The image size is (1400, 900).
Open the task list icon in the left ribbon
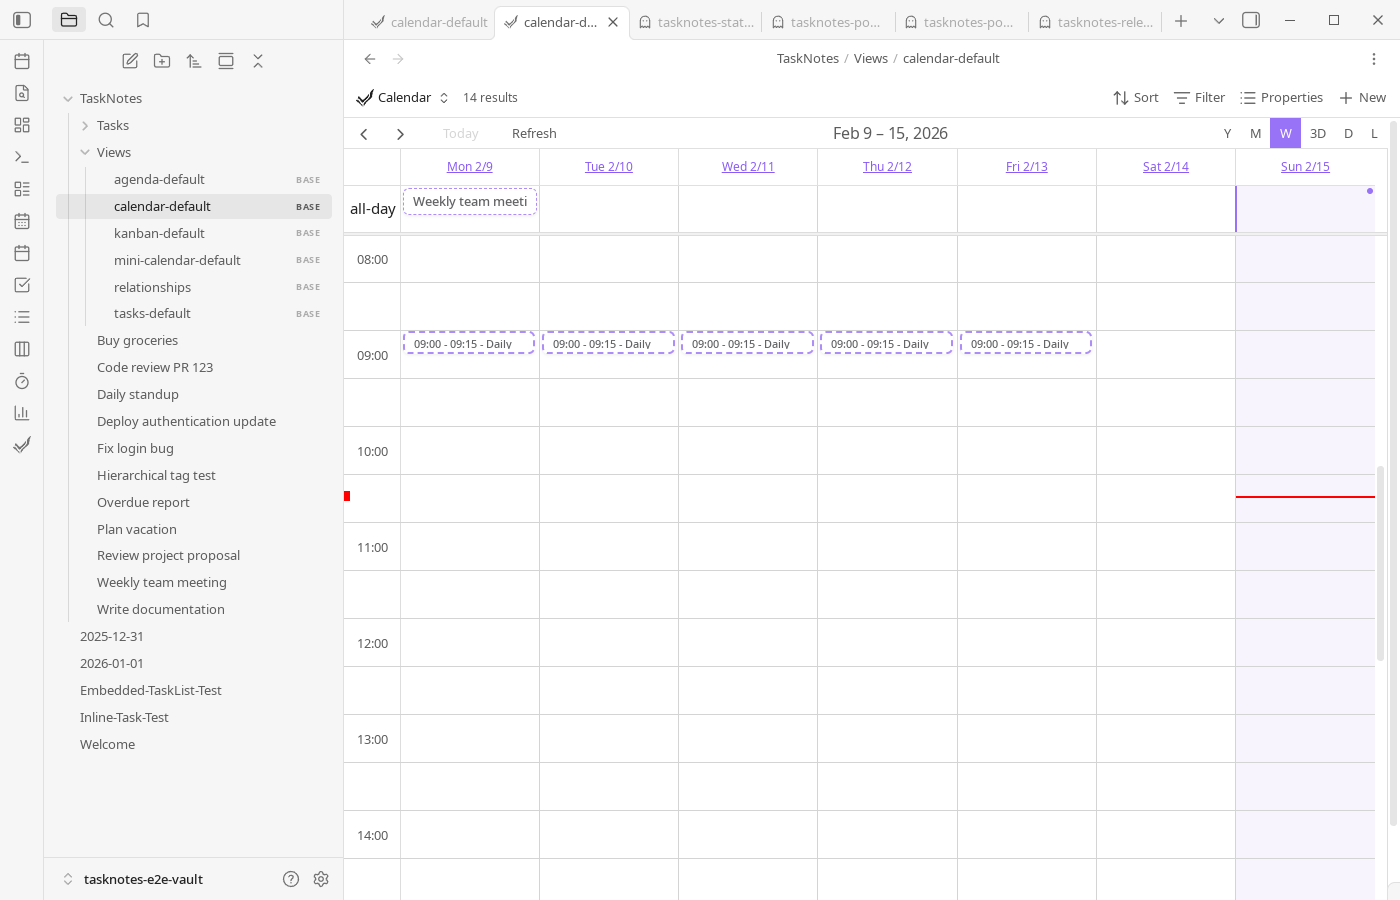click(22, 316)
